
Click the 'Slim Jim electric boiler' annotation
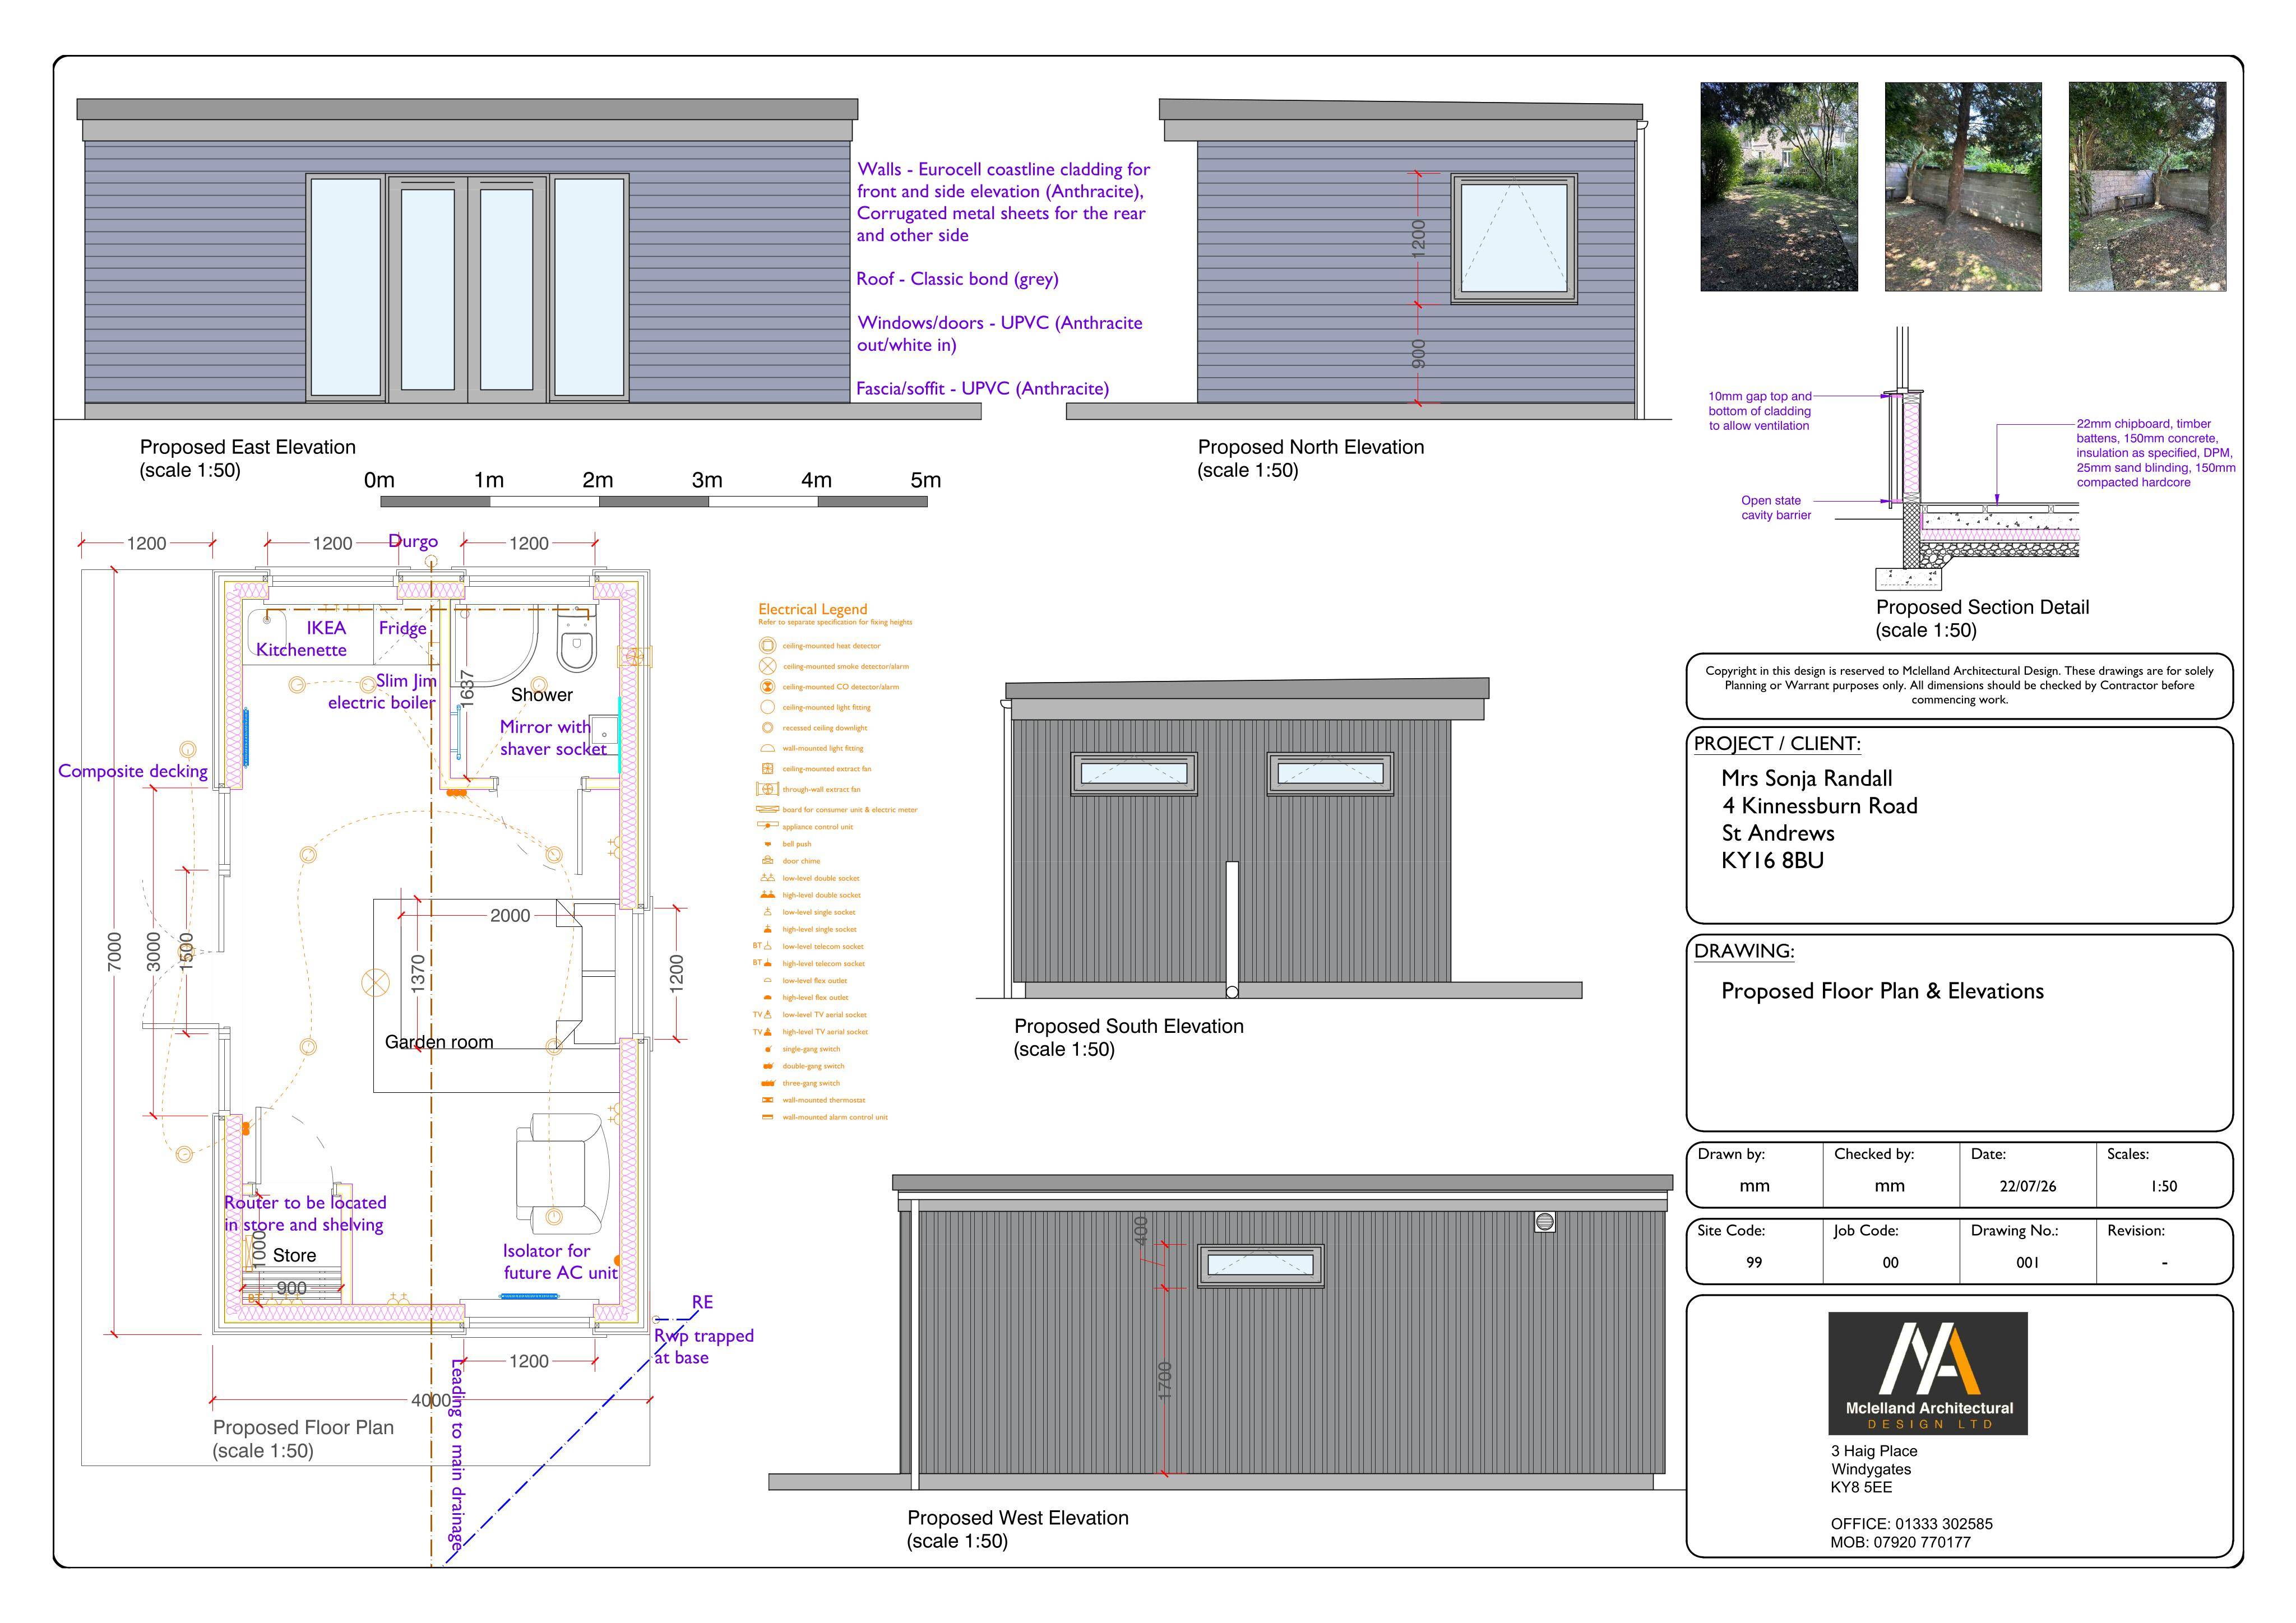pyautogui.click(x=382, y=692)
